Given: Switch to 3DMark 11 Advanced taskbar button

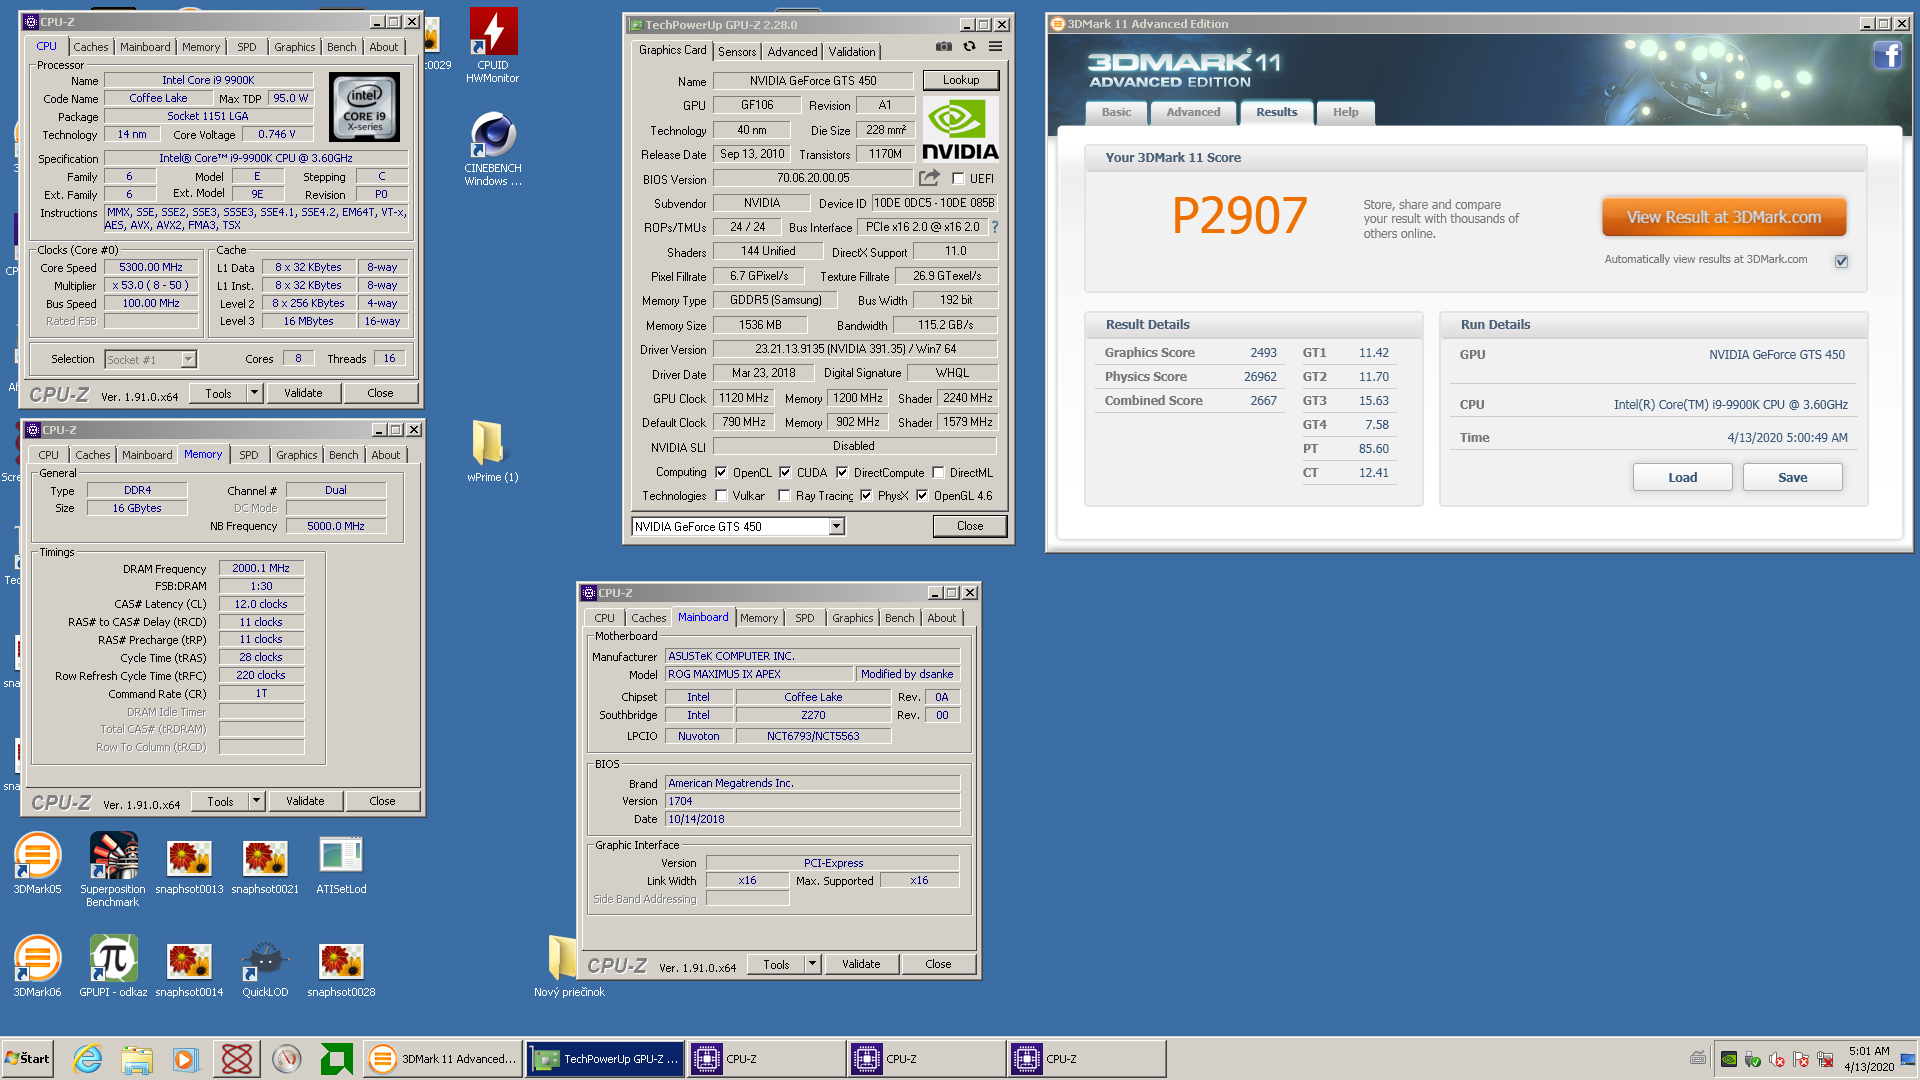Looking at the screenshot, I should click(442, 1059).
